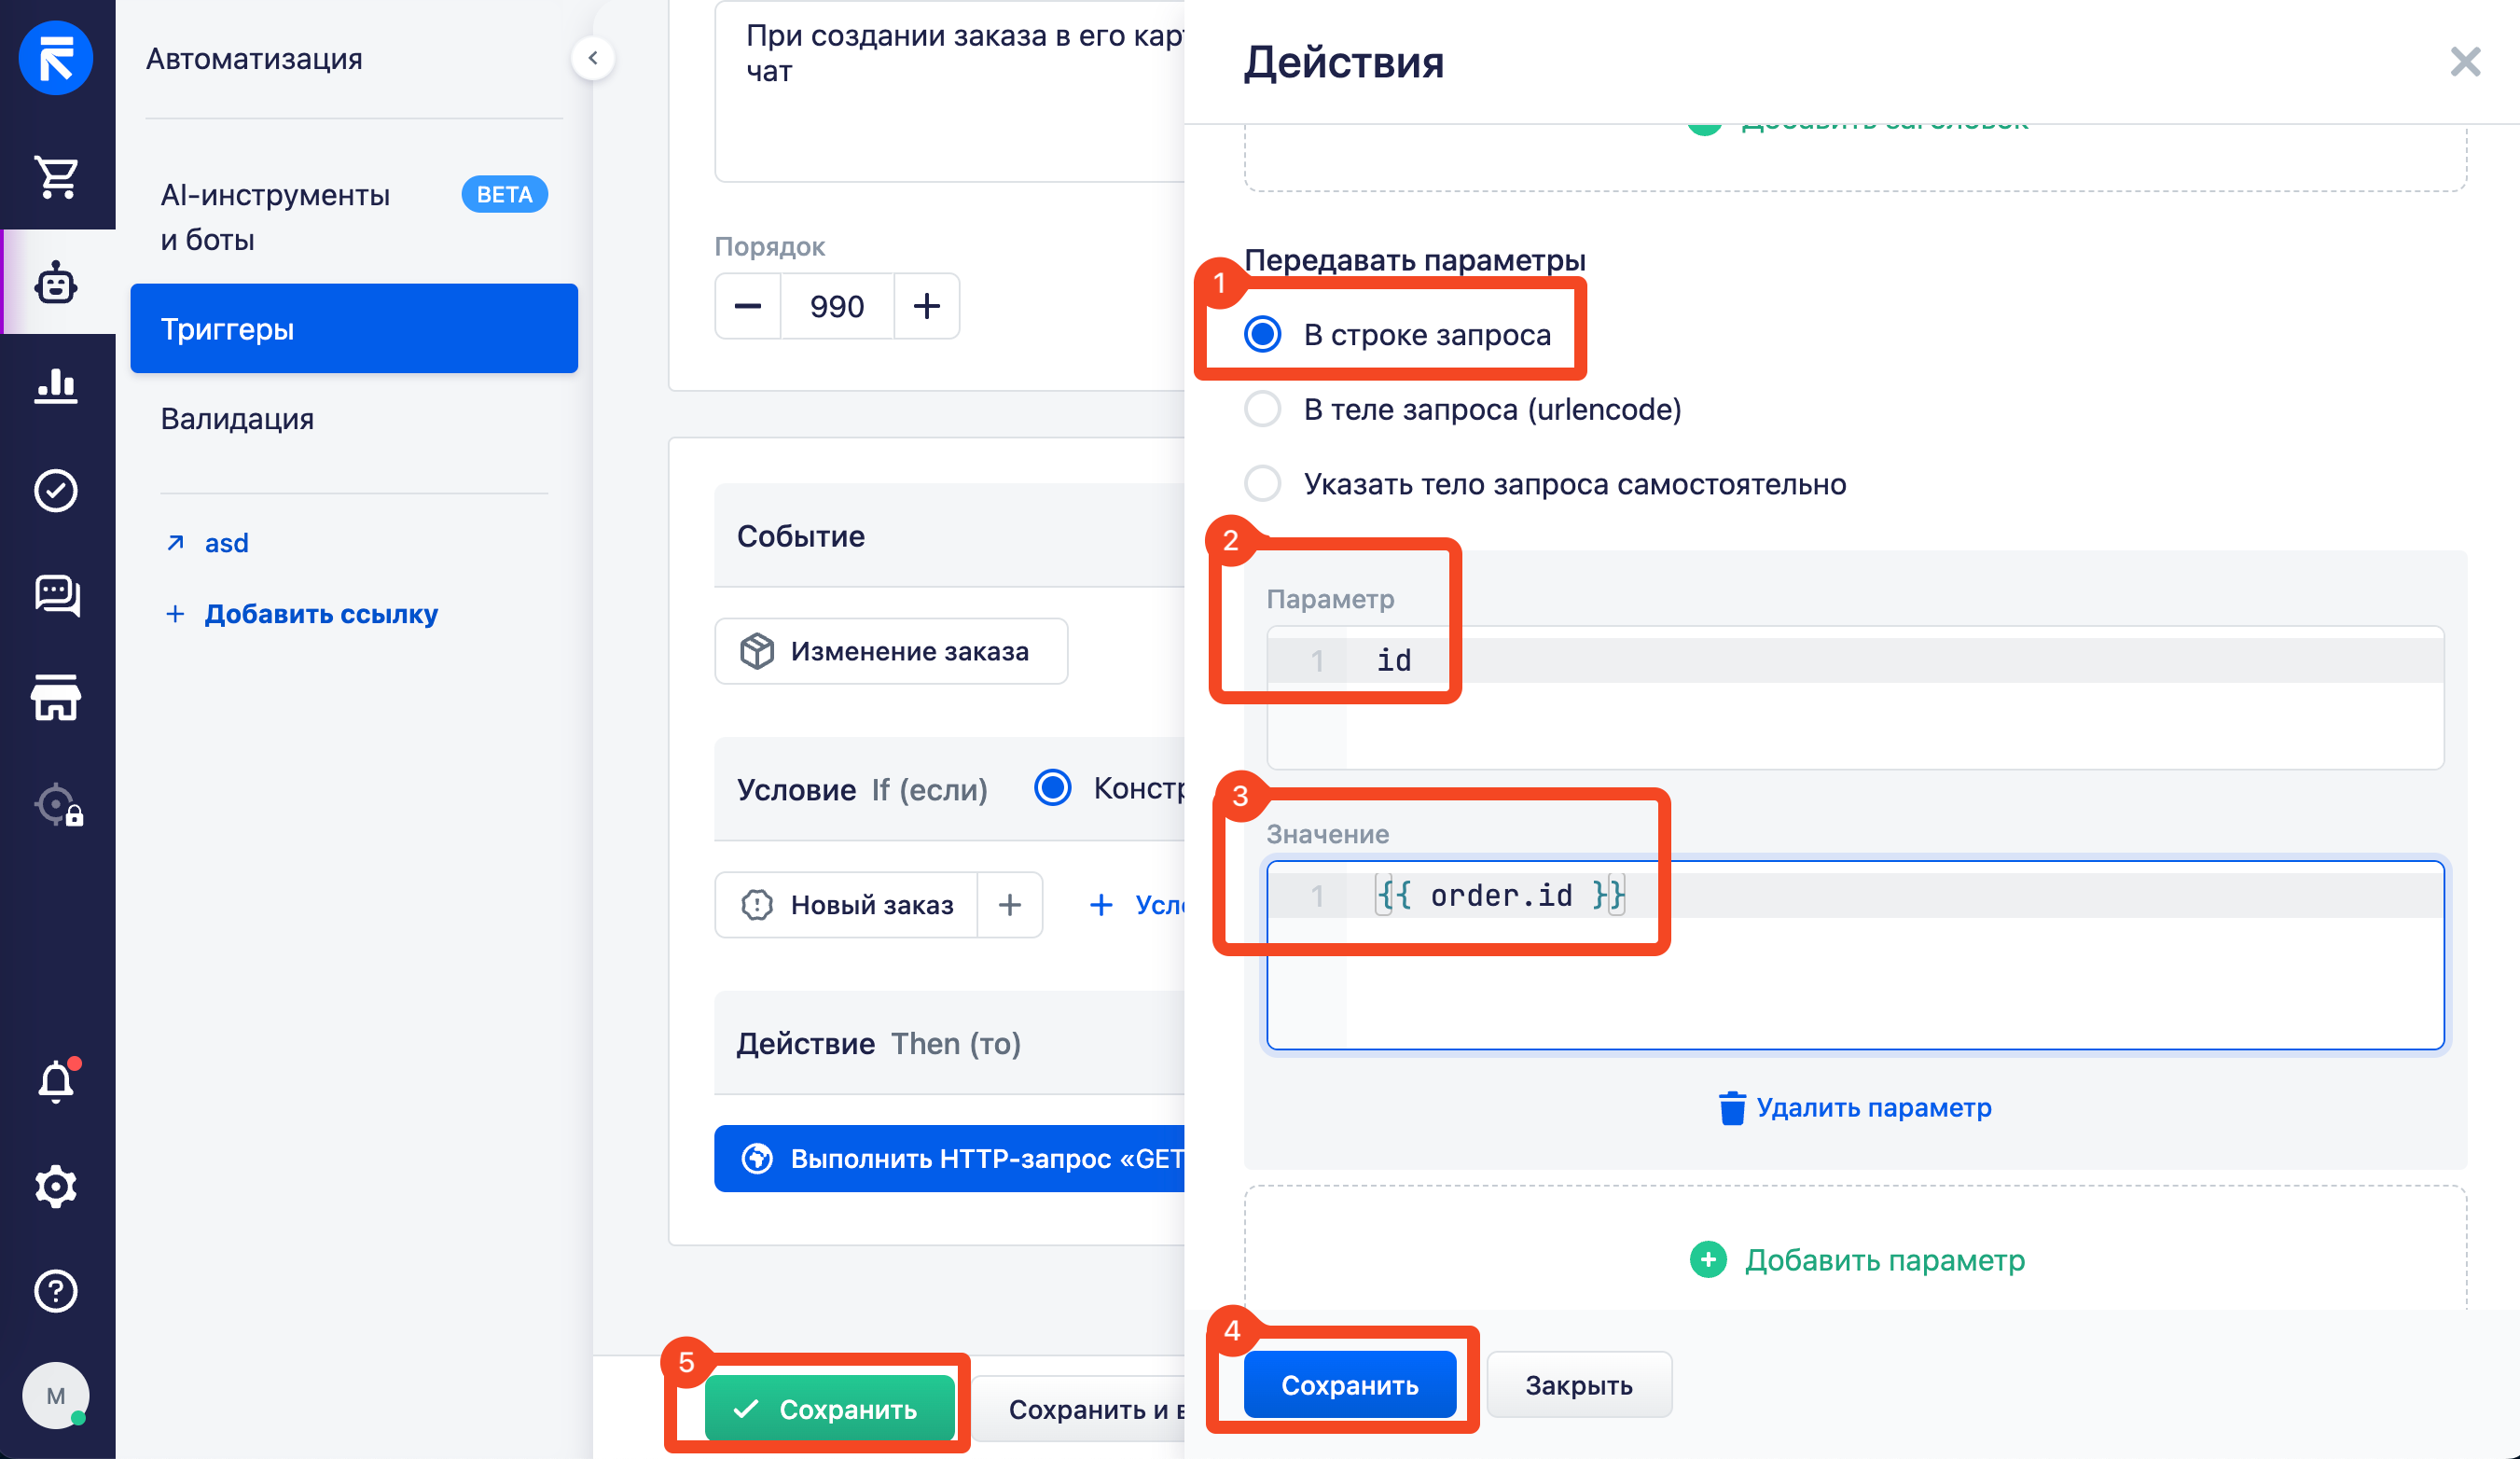Open the Триггеры menu item

[354, 329]
